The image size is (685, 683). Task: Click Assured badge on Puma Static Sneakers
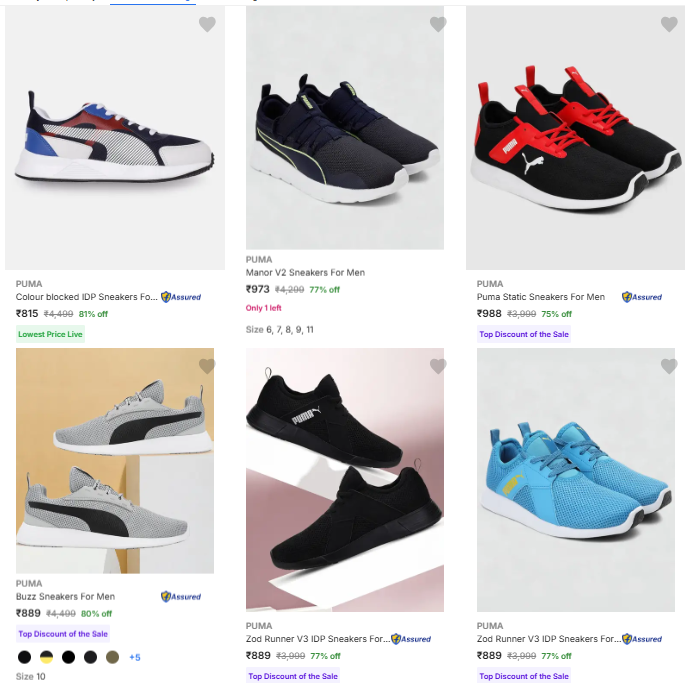(642, 297)
